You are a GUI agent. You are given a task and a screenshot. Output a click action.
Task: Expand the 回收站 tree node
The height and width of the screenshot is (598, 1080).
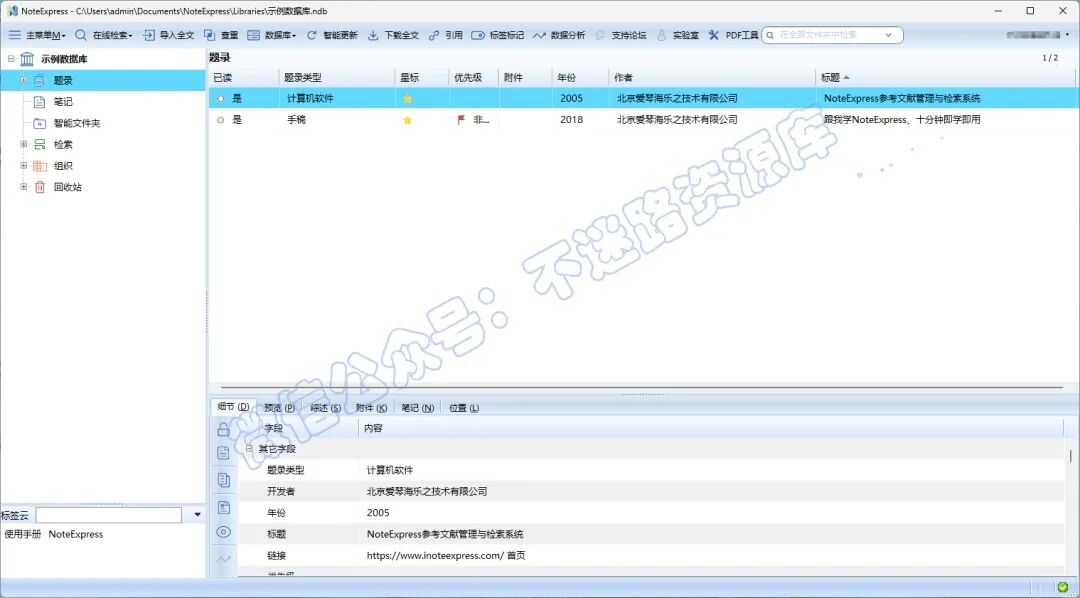pyautogui.click(x=23, y=187)
